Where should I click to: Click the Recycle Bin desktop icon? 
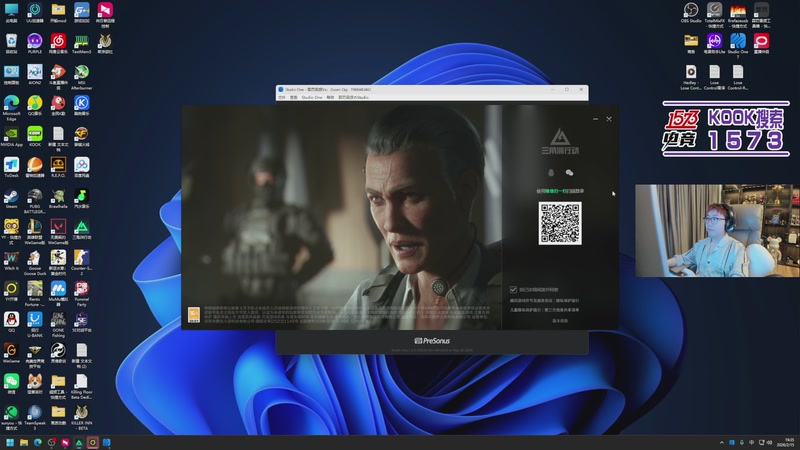pos(11,43)
